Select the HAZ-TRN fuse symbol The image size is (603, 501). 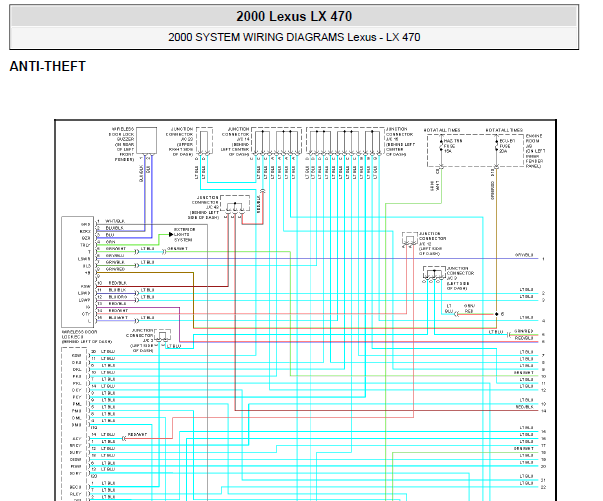click(441, 146)
